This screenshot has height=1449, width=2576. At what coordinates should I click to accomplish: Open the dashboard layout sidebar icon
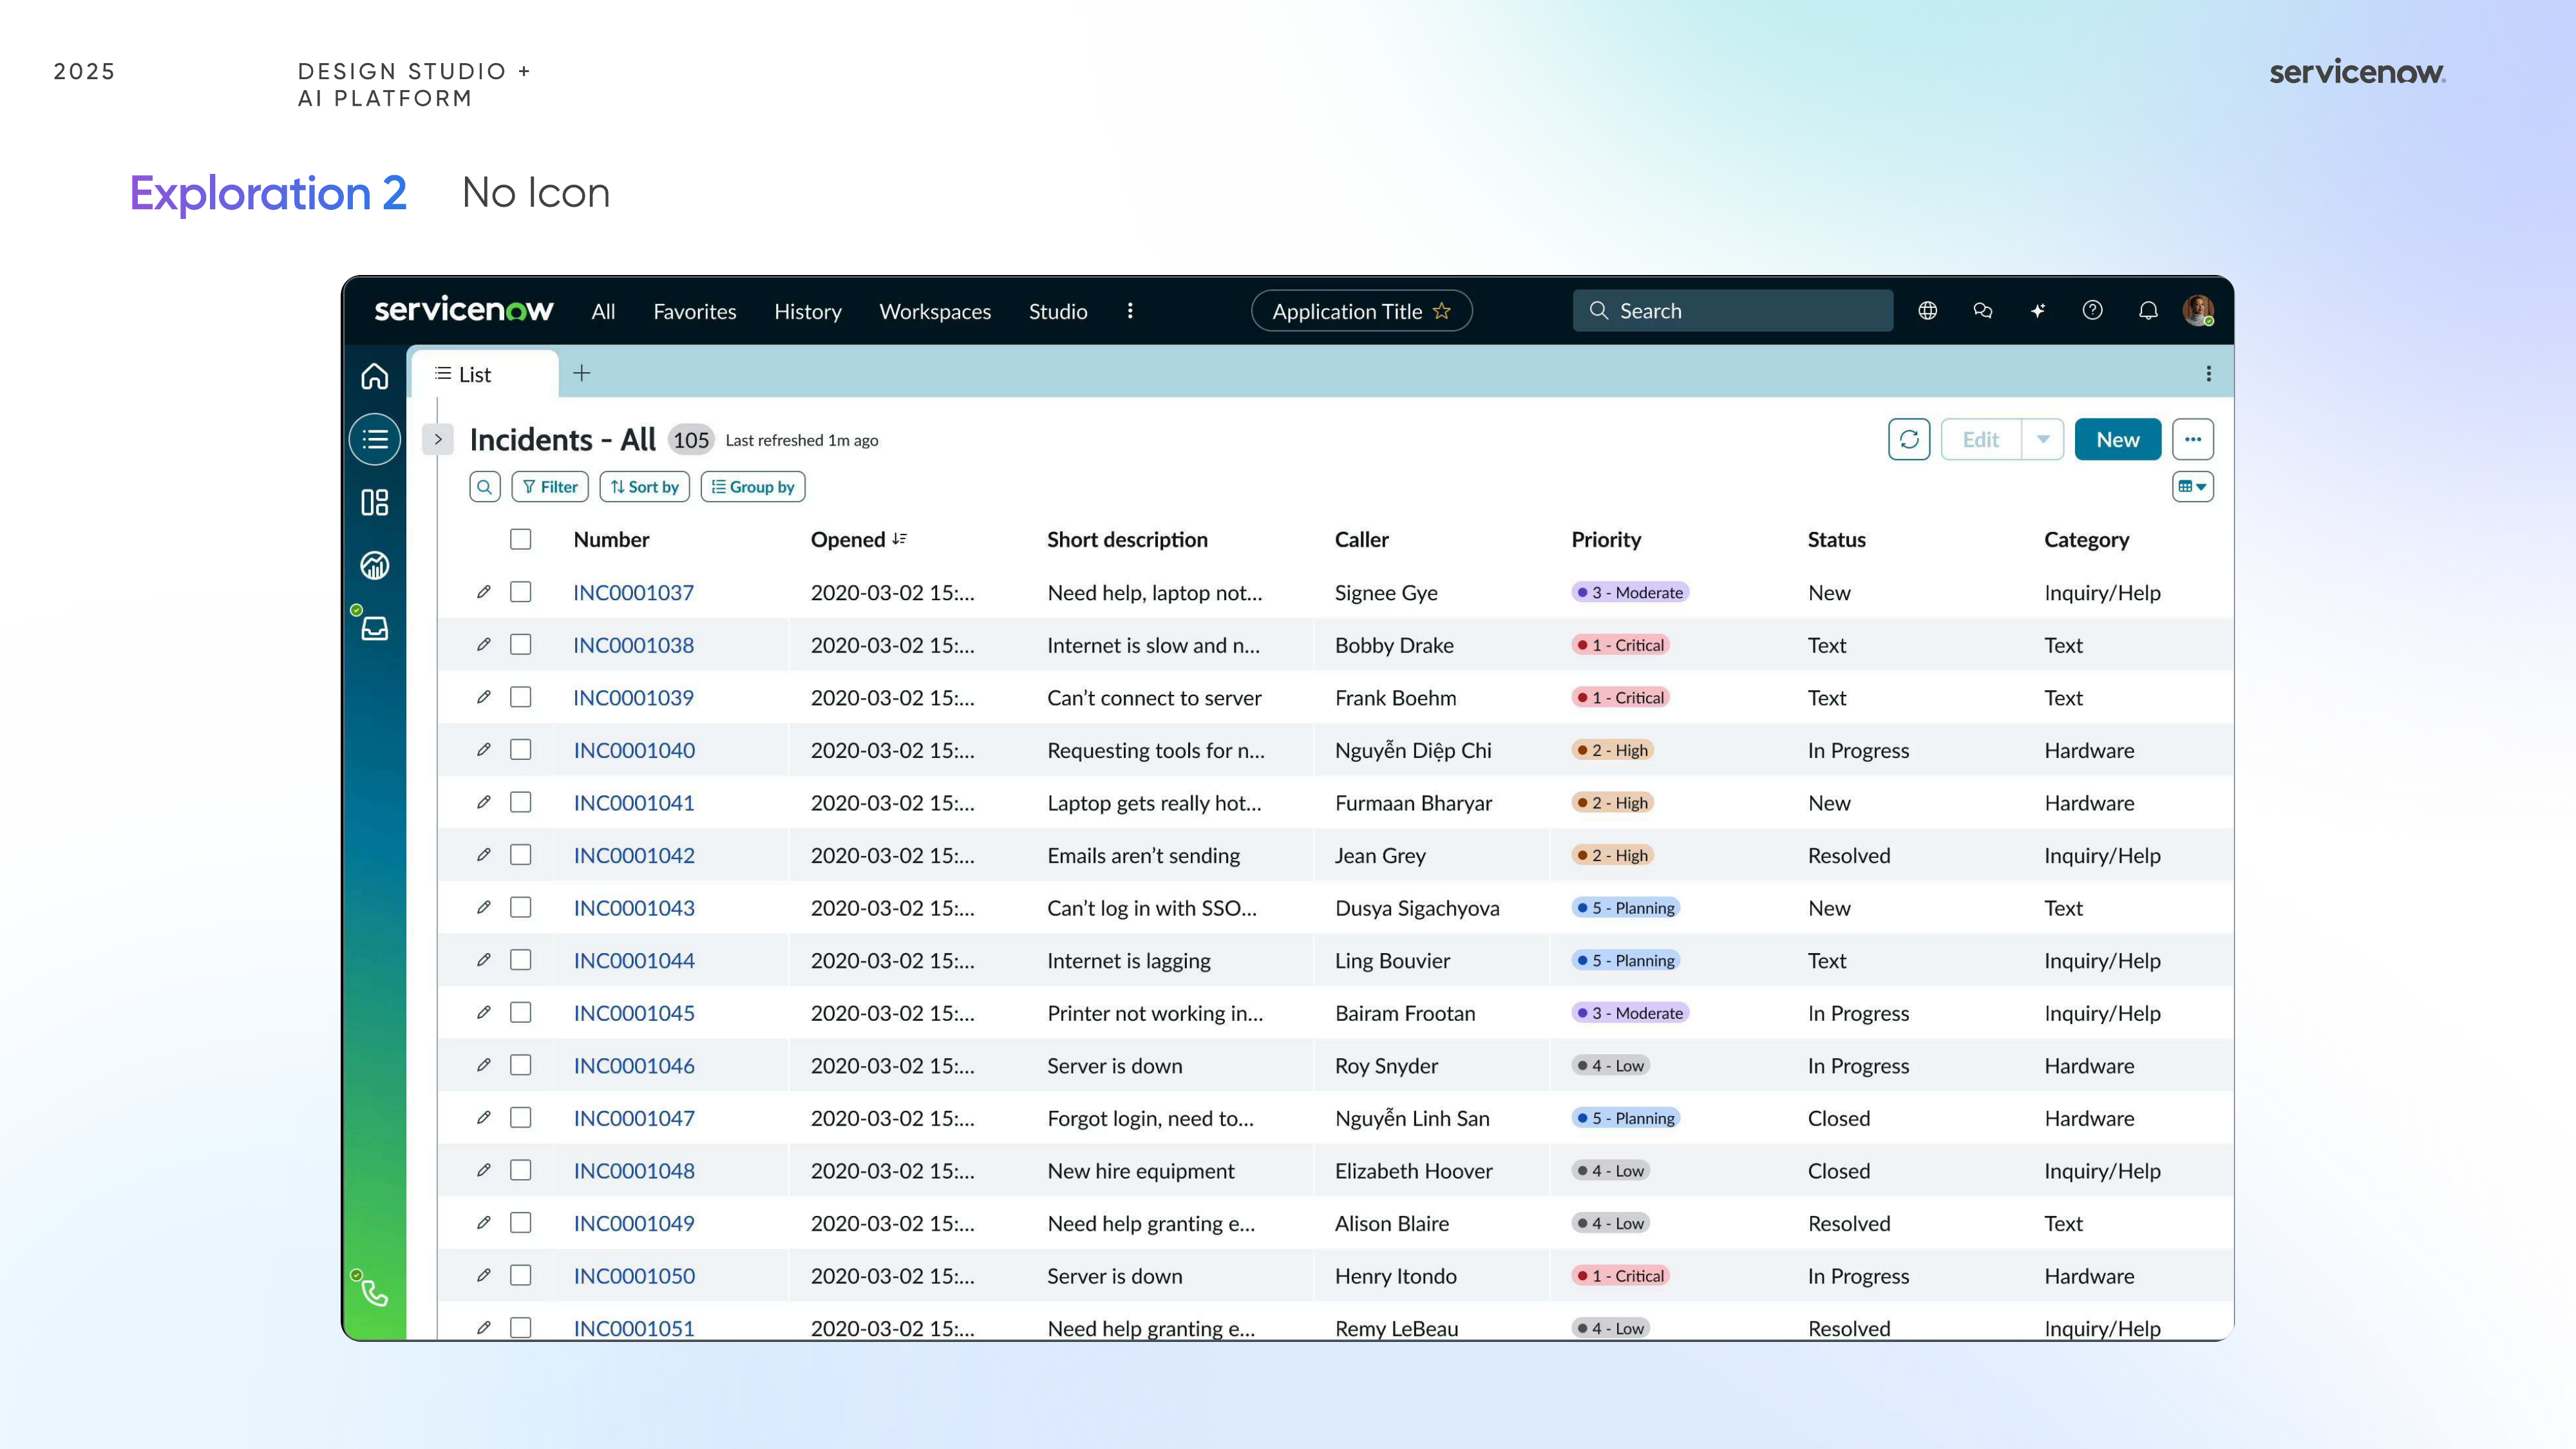[x=375, y=502]
